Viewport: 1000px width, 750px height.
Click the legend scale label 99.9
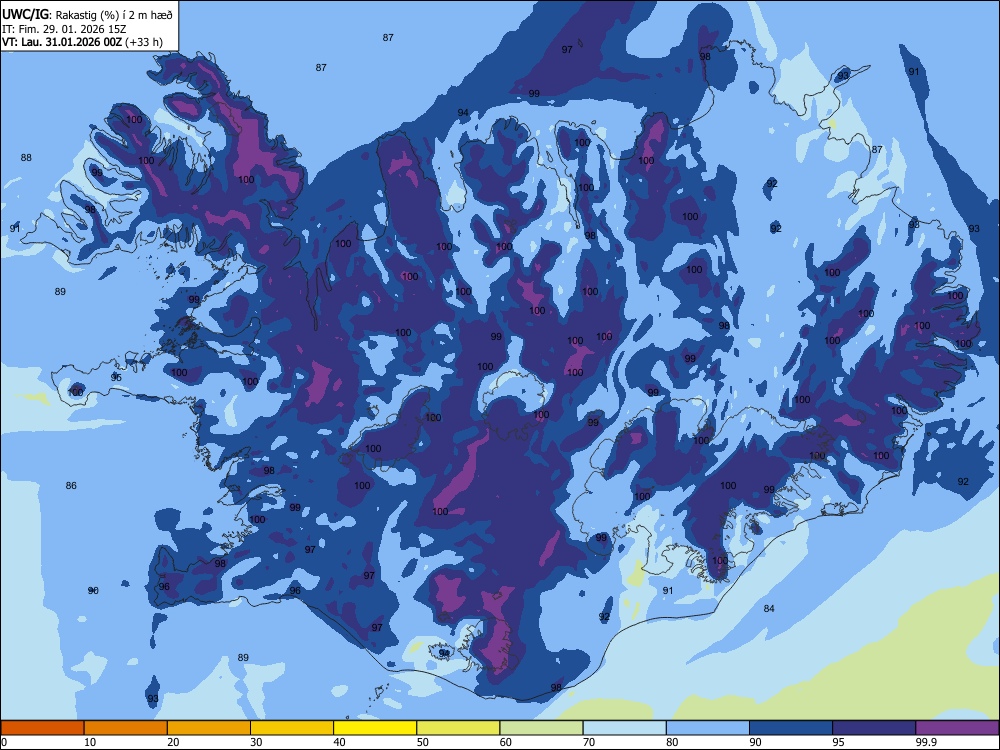point(926,742)
